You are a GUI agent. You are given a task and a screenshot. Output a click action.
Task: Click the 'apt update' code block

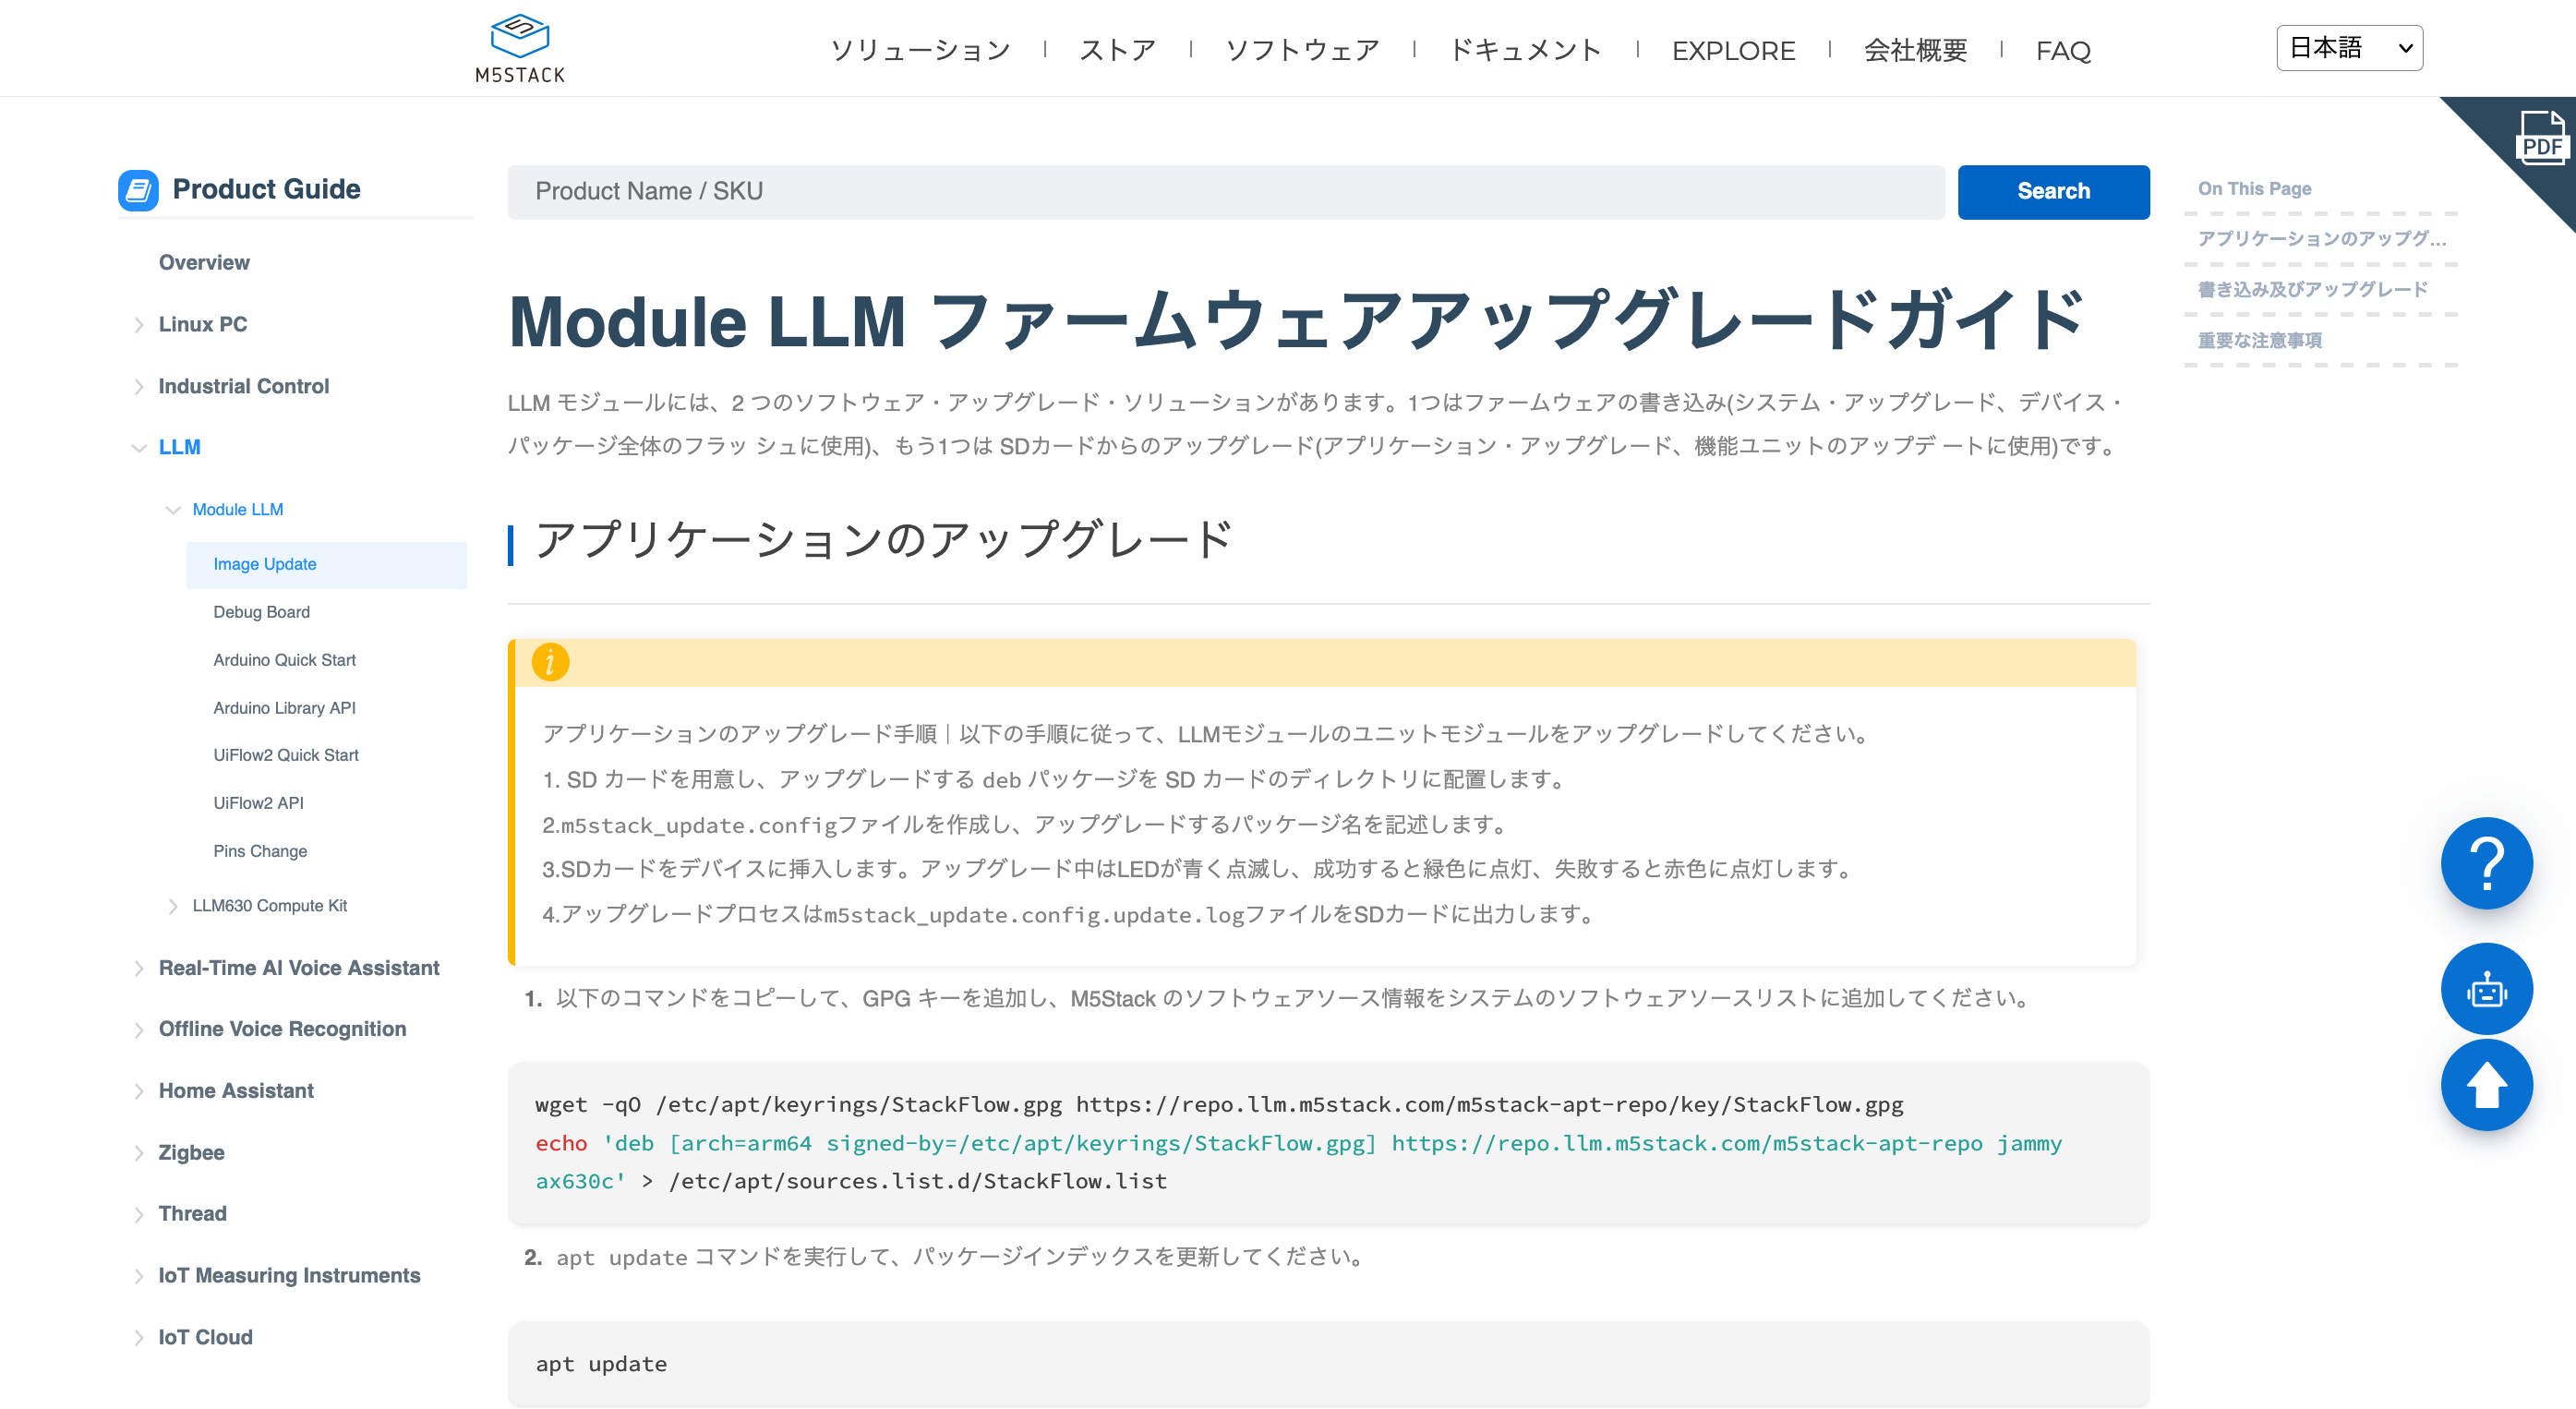1328,1365
